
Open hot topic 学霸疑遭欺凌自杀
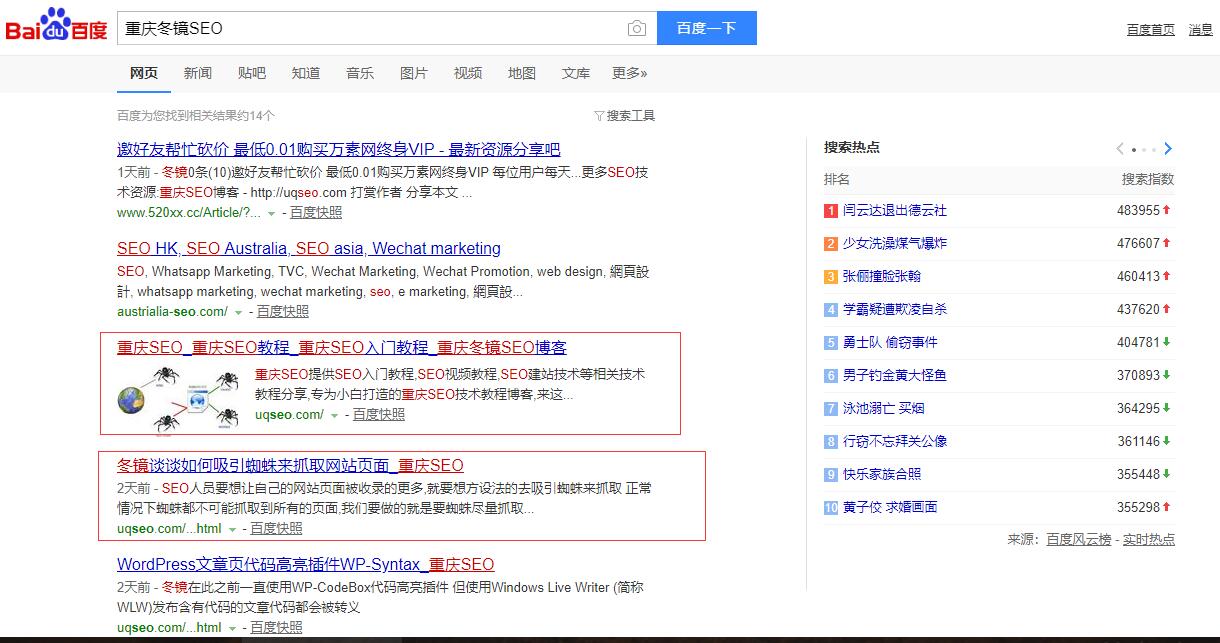click(895, 310)
